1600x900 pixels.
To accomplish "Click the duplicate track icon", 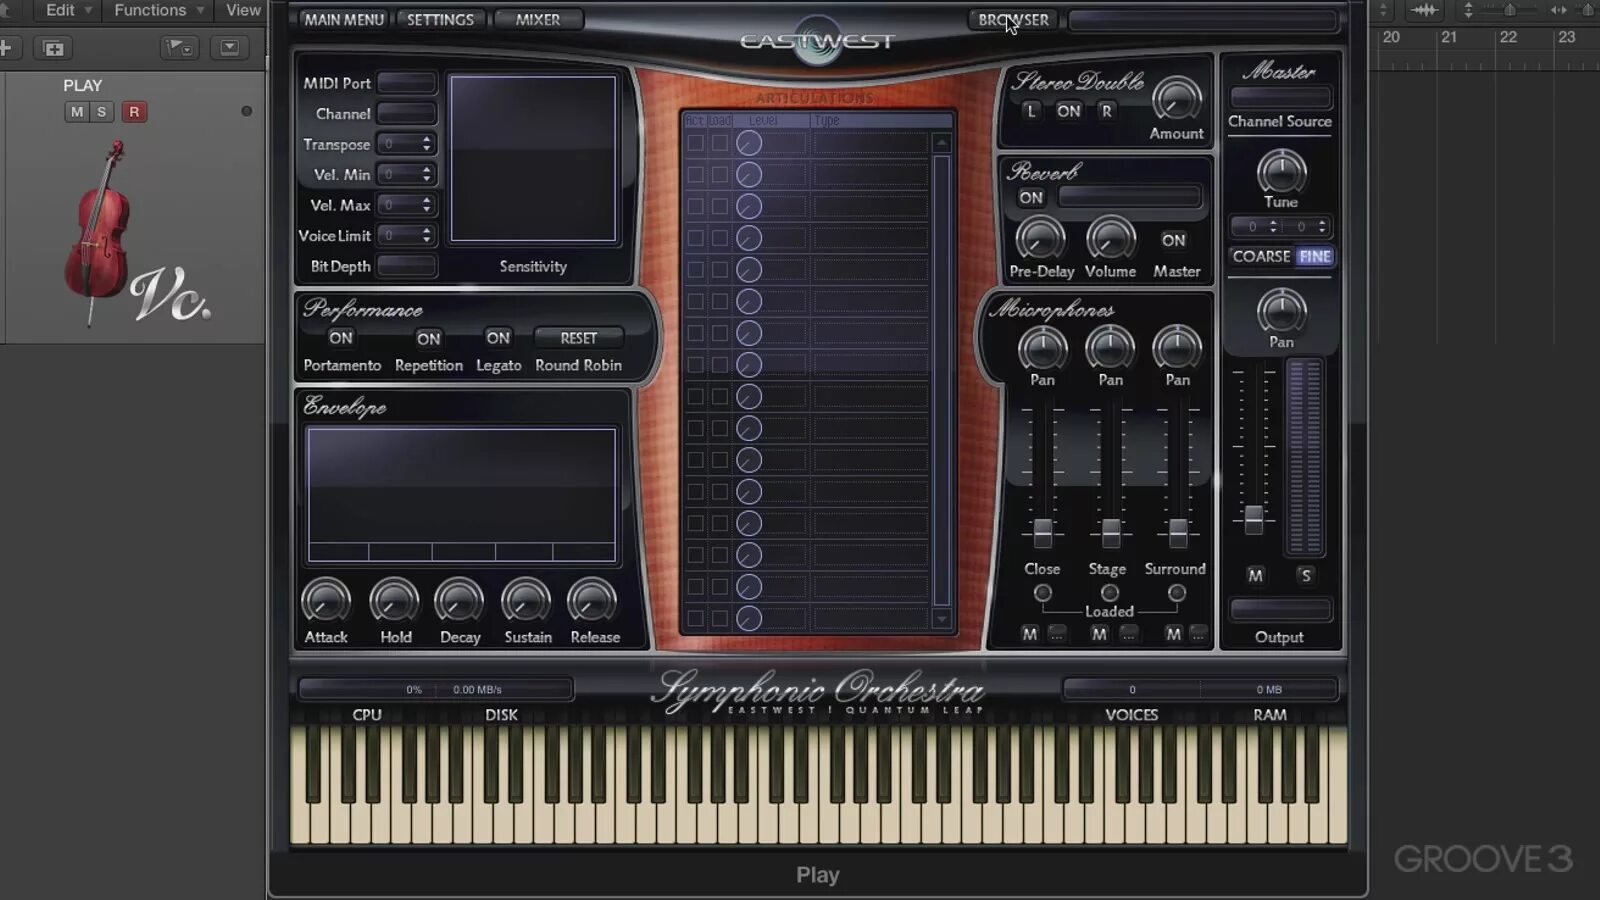I will (53, 48).
